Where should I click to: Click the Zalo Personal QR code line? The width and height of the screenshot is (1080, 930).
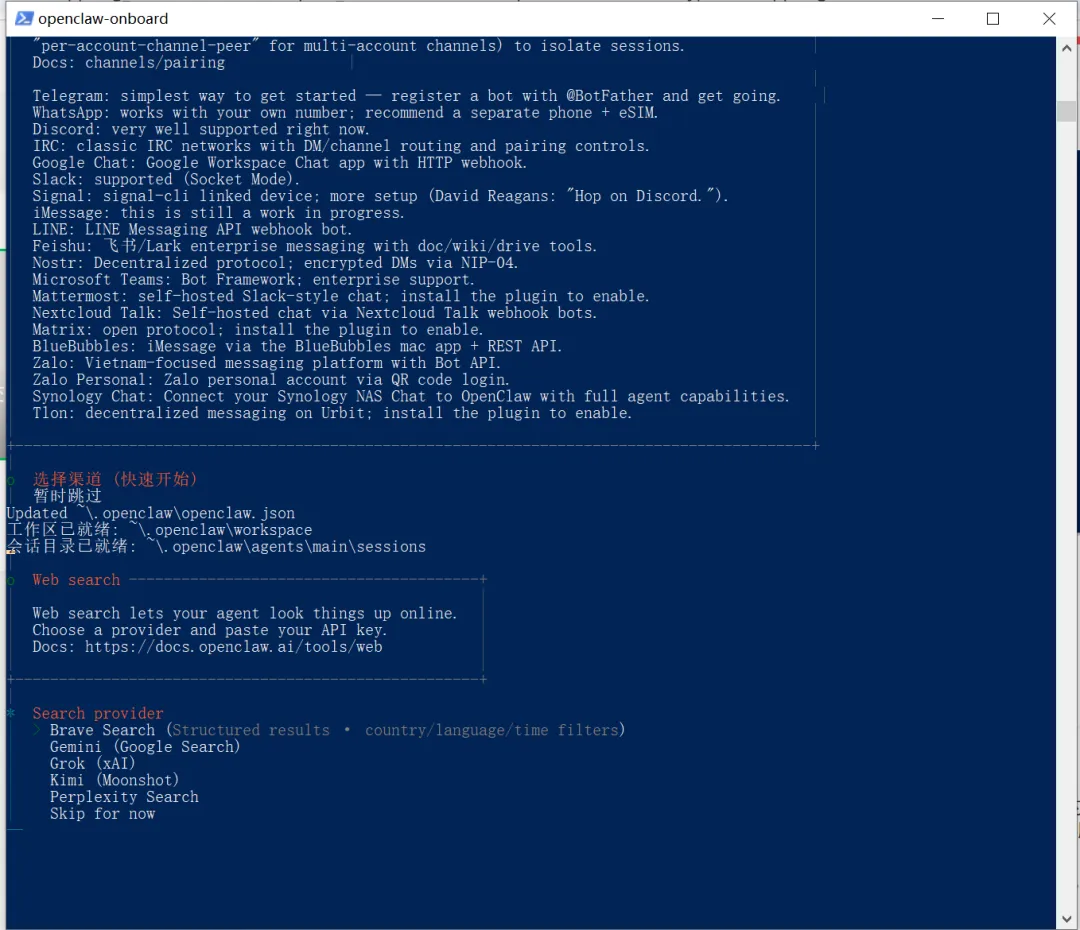(x=271, y=380)
